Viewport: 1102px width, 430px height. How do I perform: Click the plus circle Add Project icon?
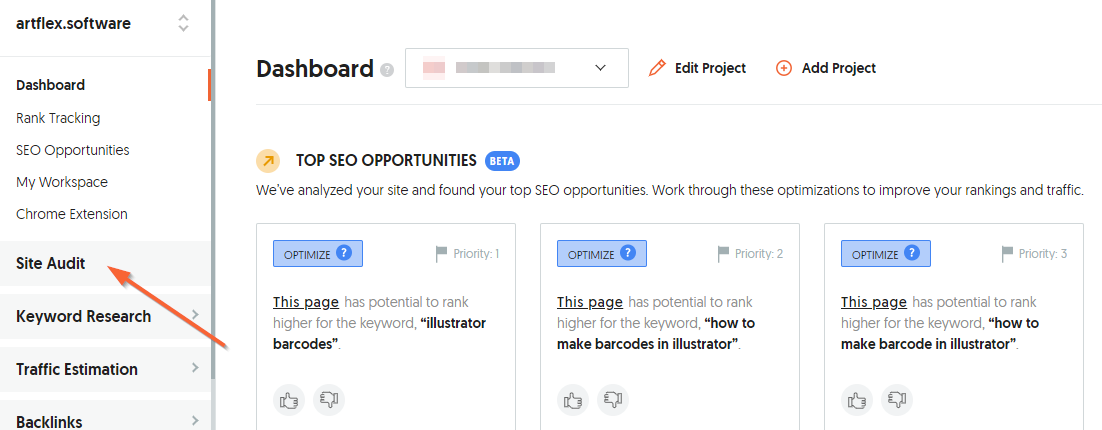784,68
